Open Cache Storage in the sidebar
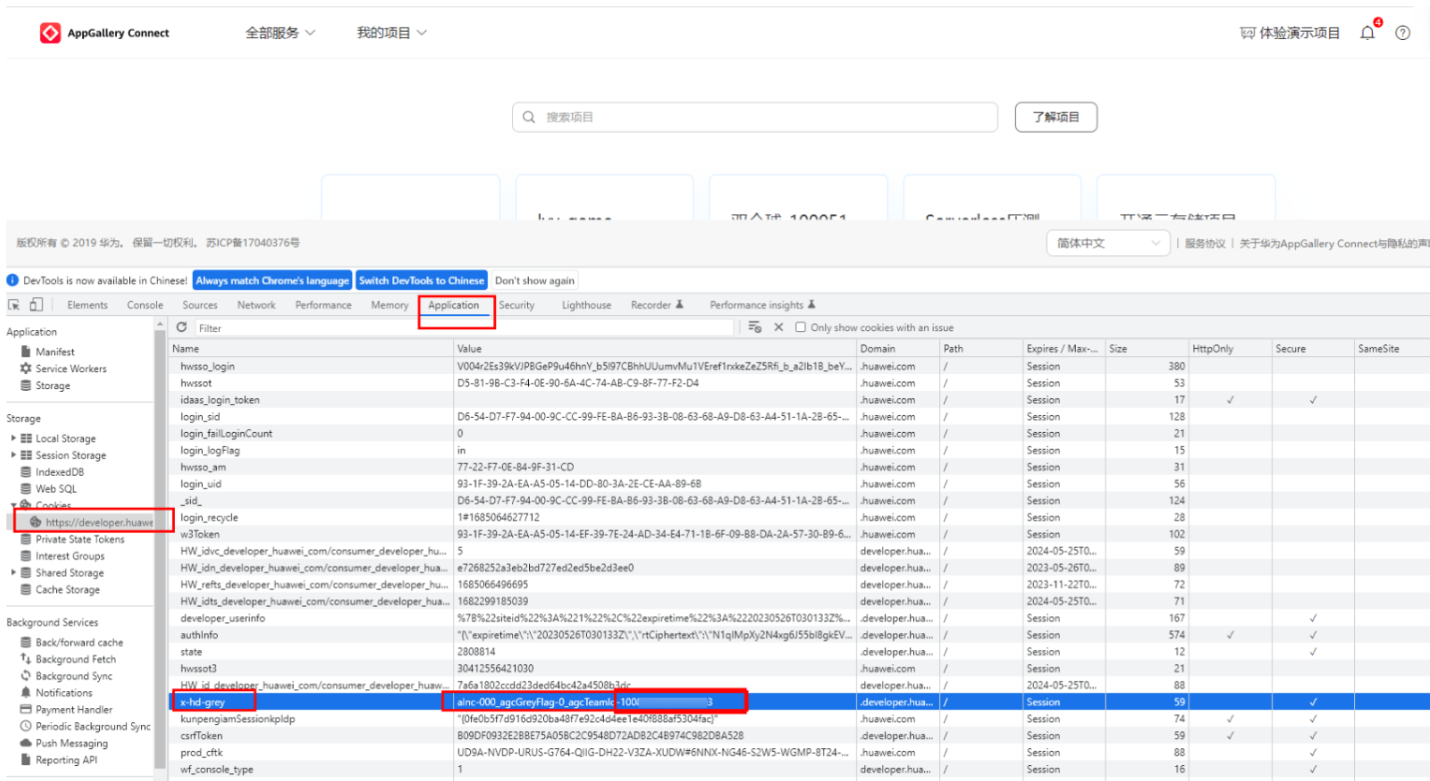1430x781 pixels. click(60, 590)
